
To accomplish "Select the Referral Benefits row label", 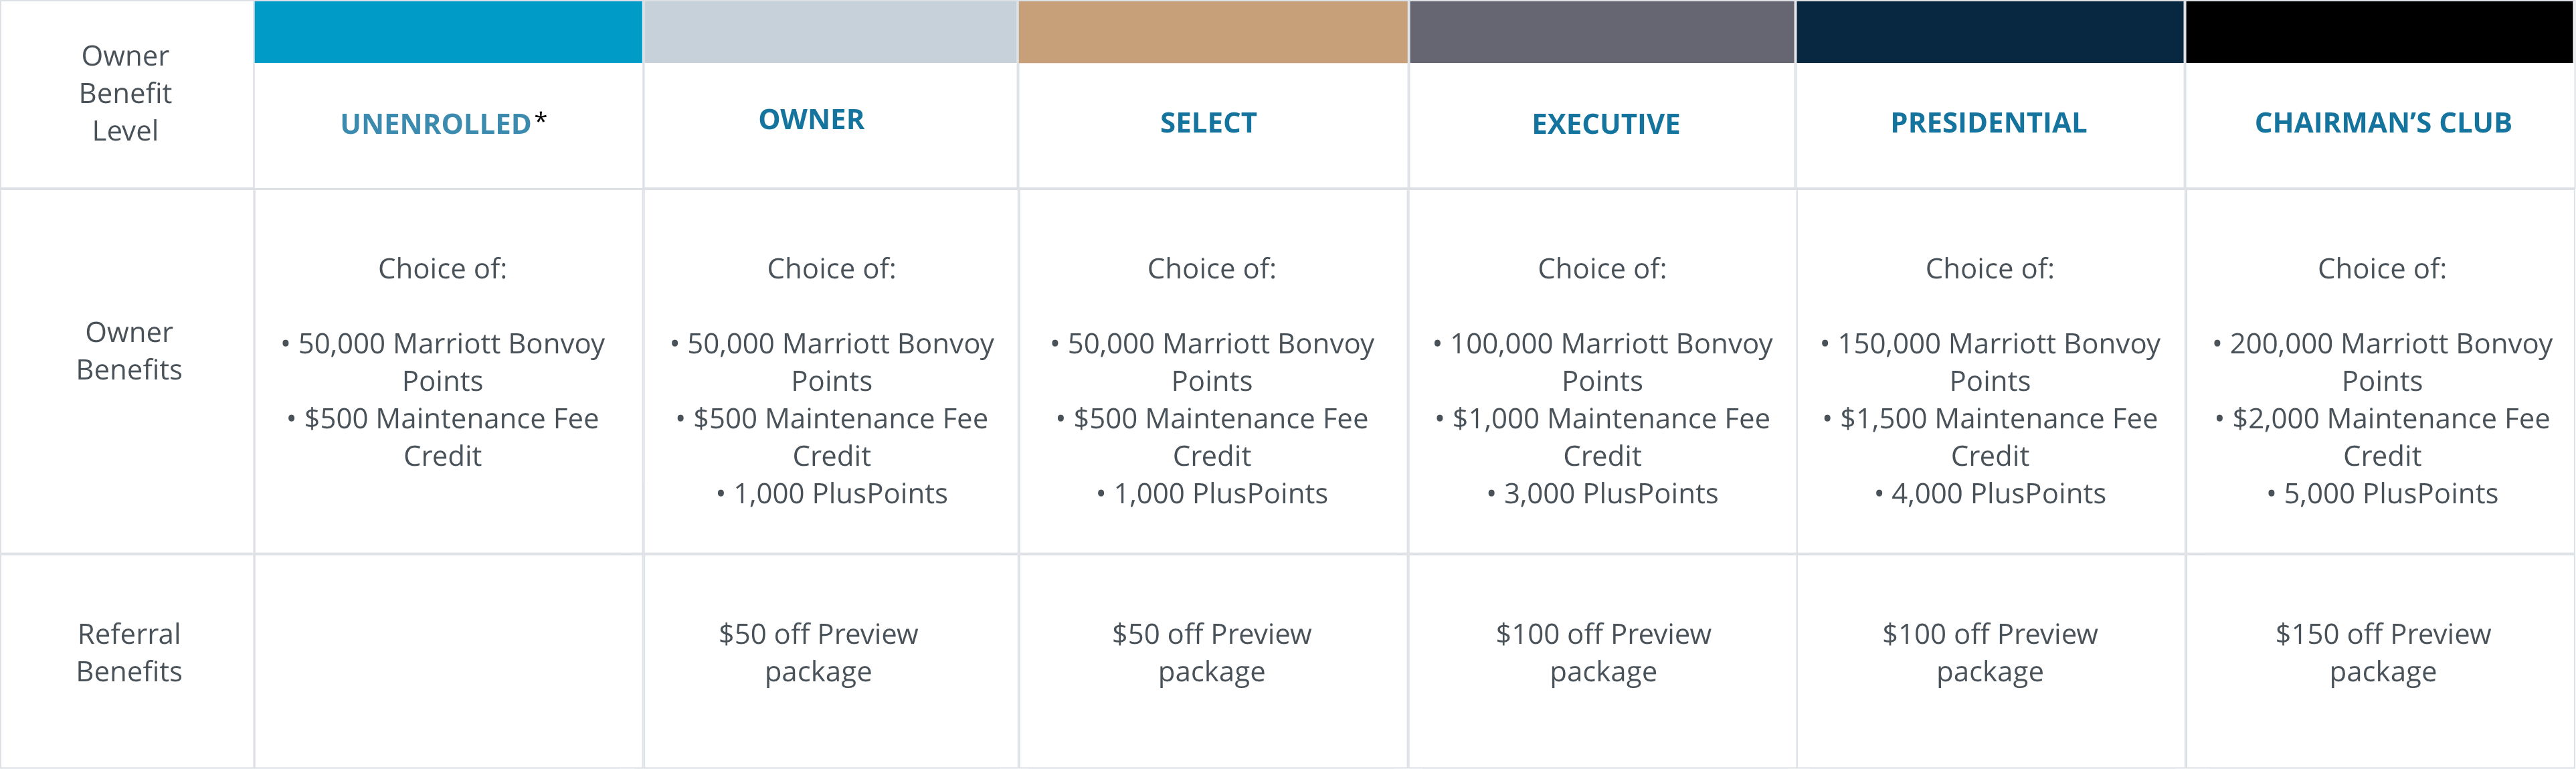I will click(x=129, y=652).
